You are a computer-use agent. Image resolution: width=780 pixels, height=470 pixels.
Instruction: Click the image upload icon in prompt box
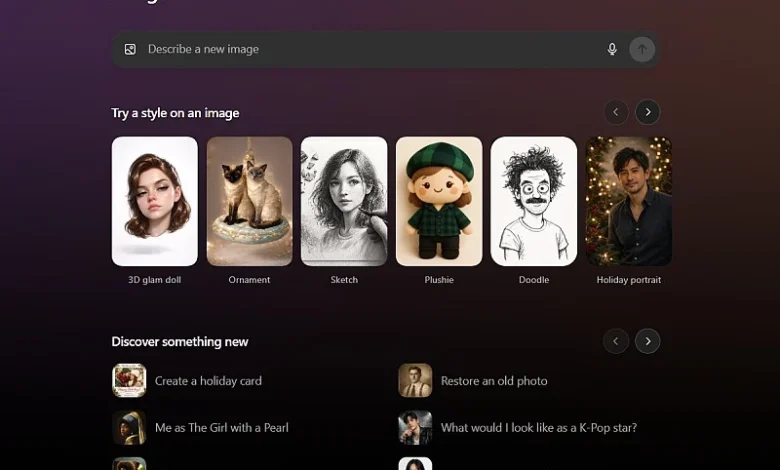click(x=130, y=49)
